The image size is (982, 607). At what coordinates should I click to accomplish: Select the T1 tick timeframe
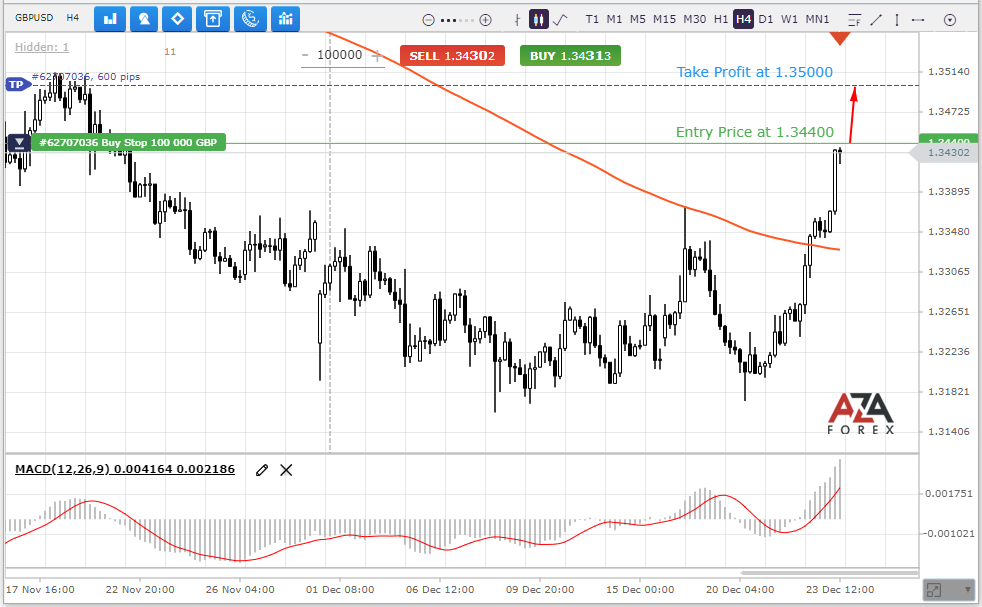(592, 19)
